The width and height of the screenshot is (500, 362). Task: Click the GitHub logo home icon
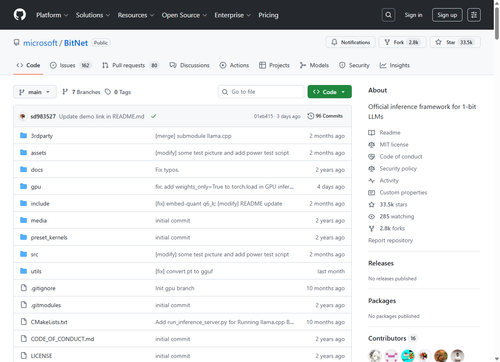click(x=20, y=15)
